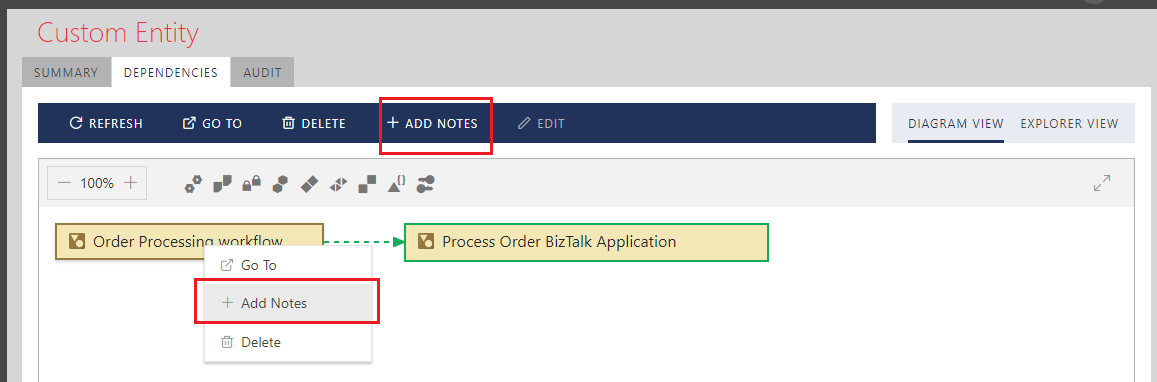1157x382 pixels.
Task: Click the double gears icon in diagram toolbar
Action: (x=193, y=184)
